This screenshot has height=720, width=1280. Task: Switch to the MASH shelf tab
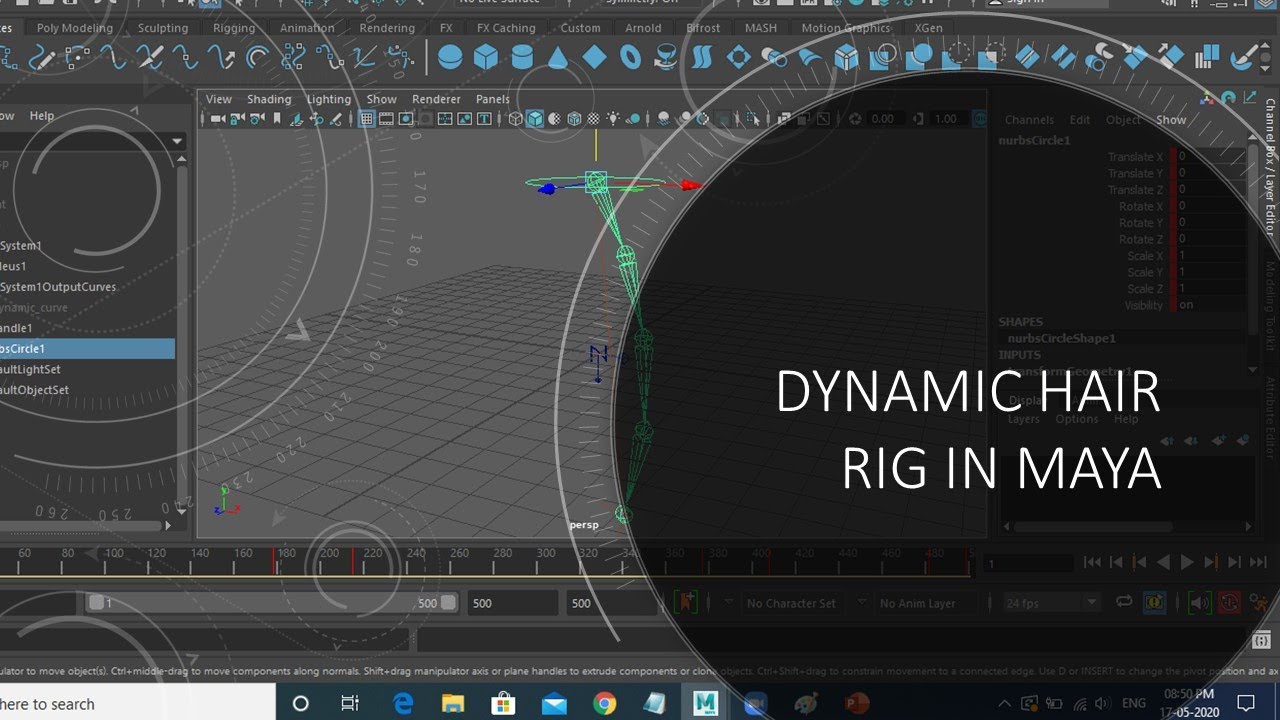point(761,28)
